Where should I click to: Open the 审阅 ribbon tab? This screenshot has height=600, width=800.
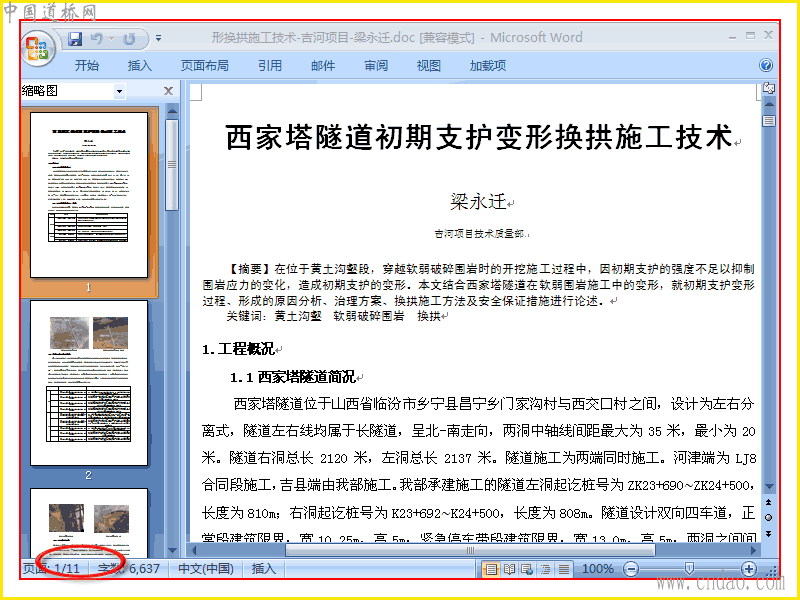376,65
